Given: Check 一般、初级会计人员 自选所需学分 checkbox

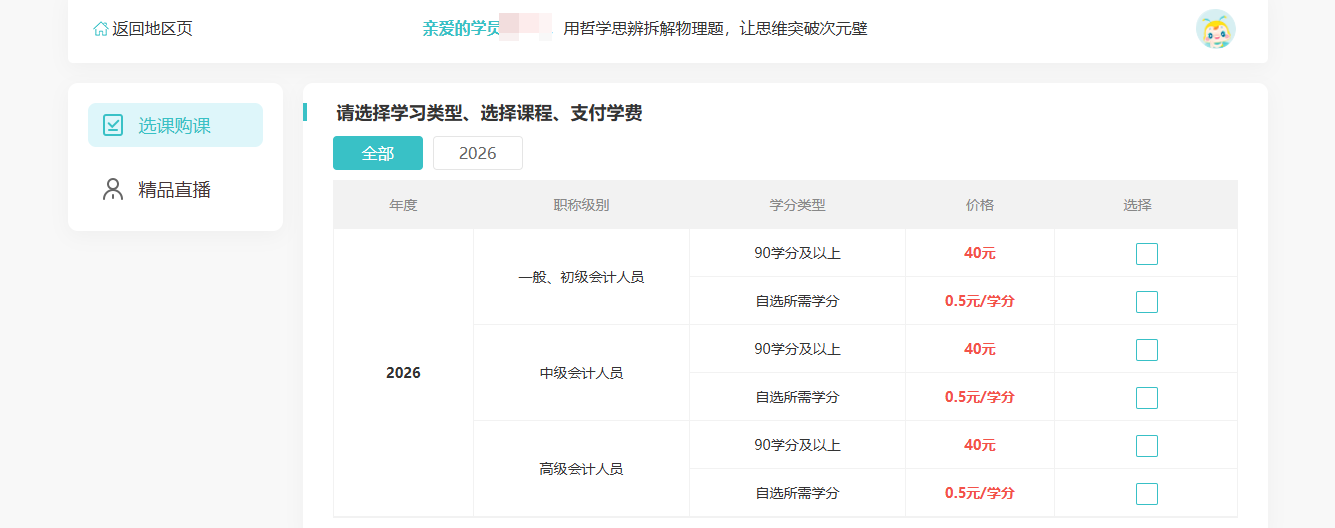Looking at the screenshot, I should click(1147, 302).
